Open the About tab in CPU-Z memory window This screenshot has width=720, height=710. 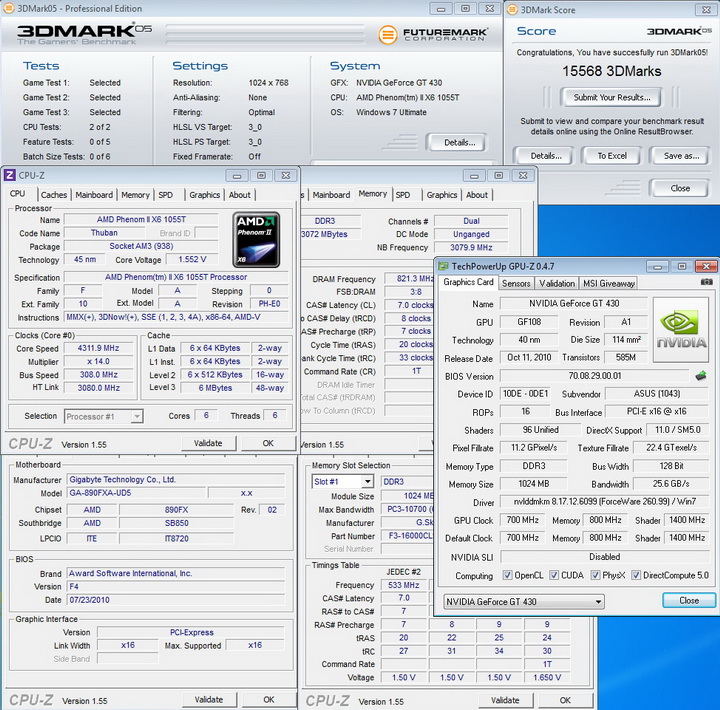tap(477, 195)
